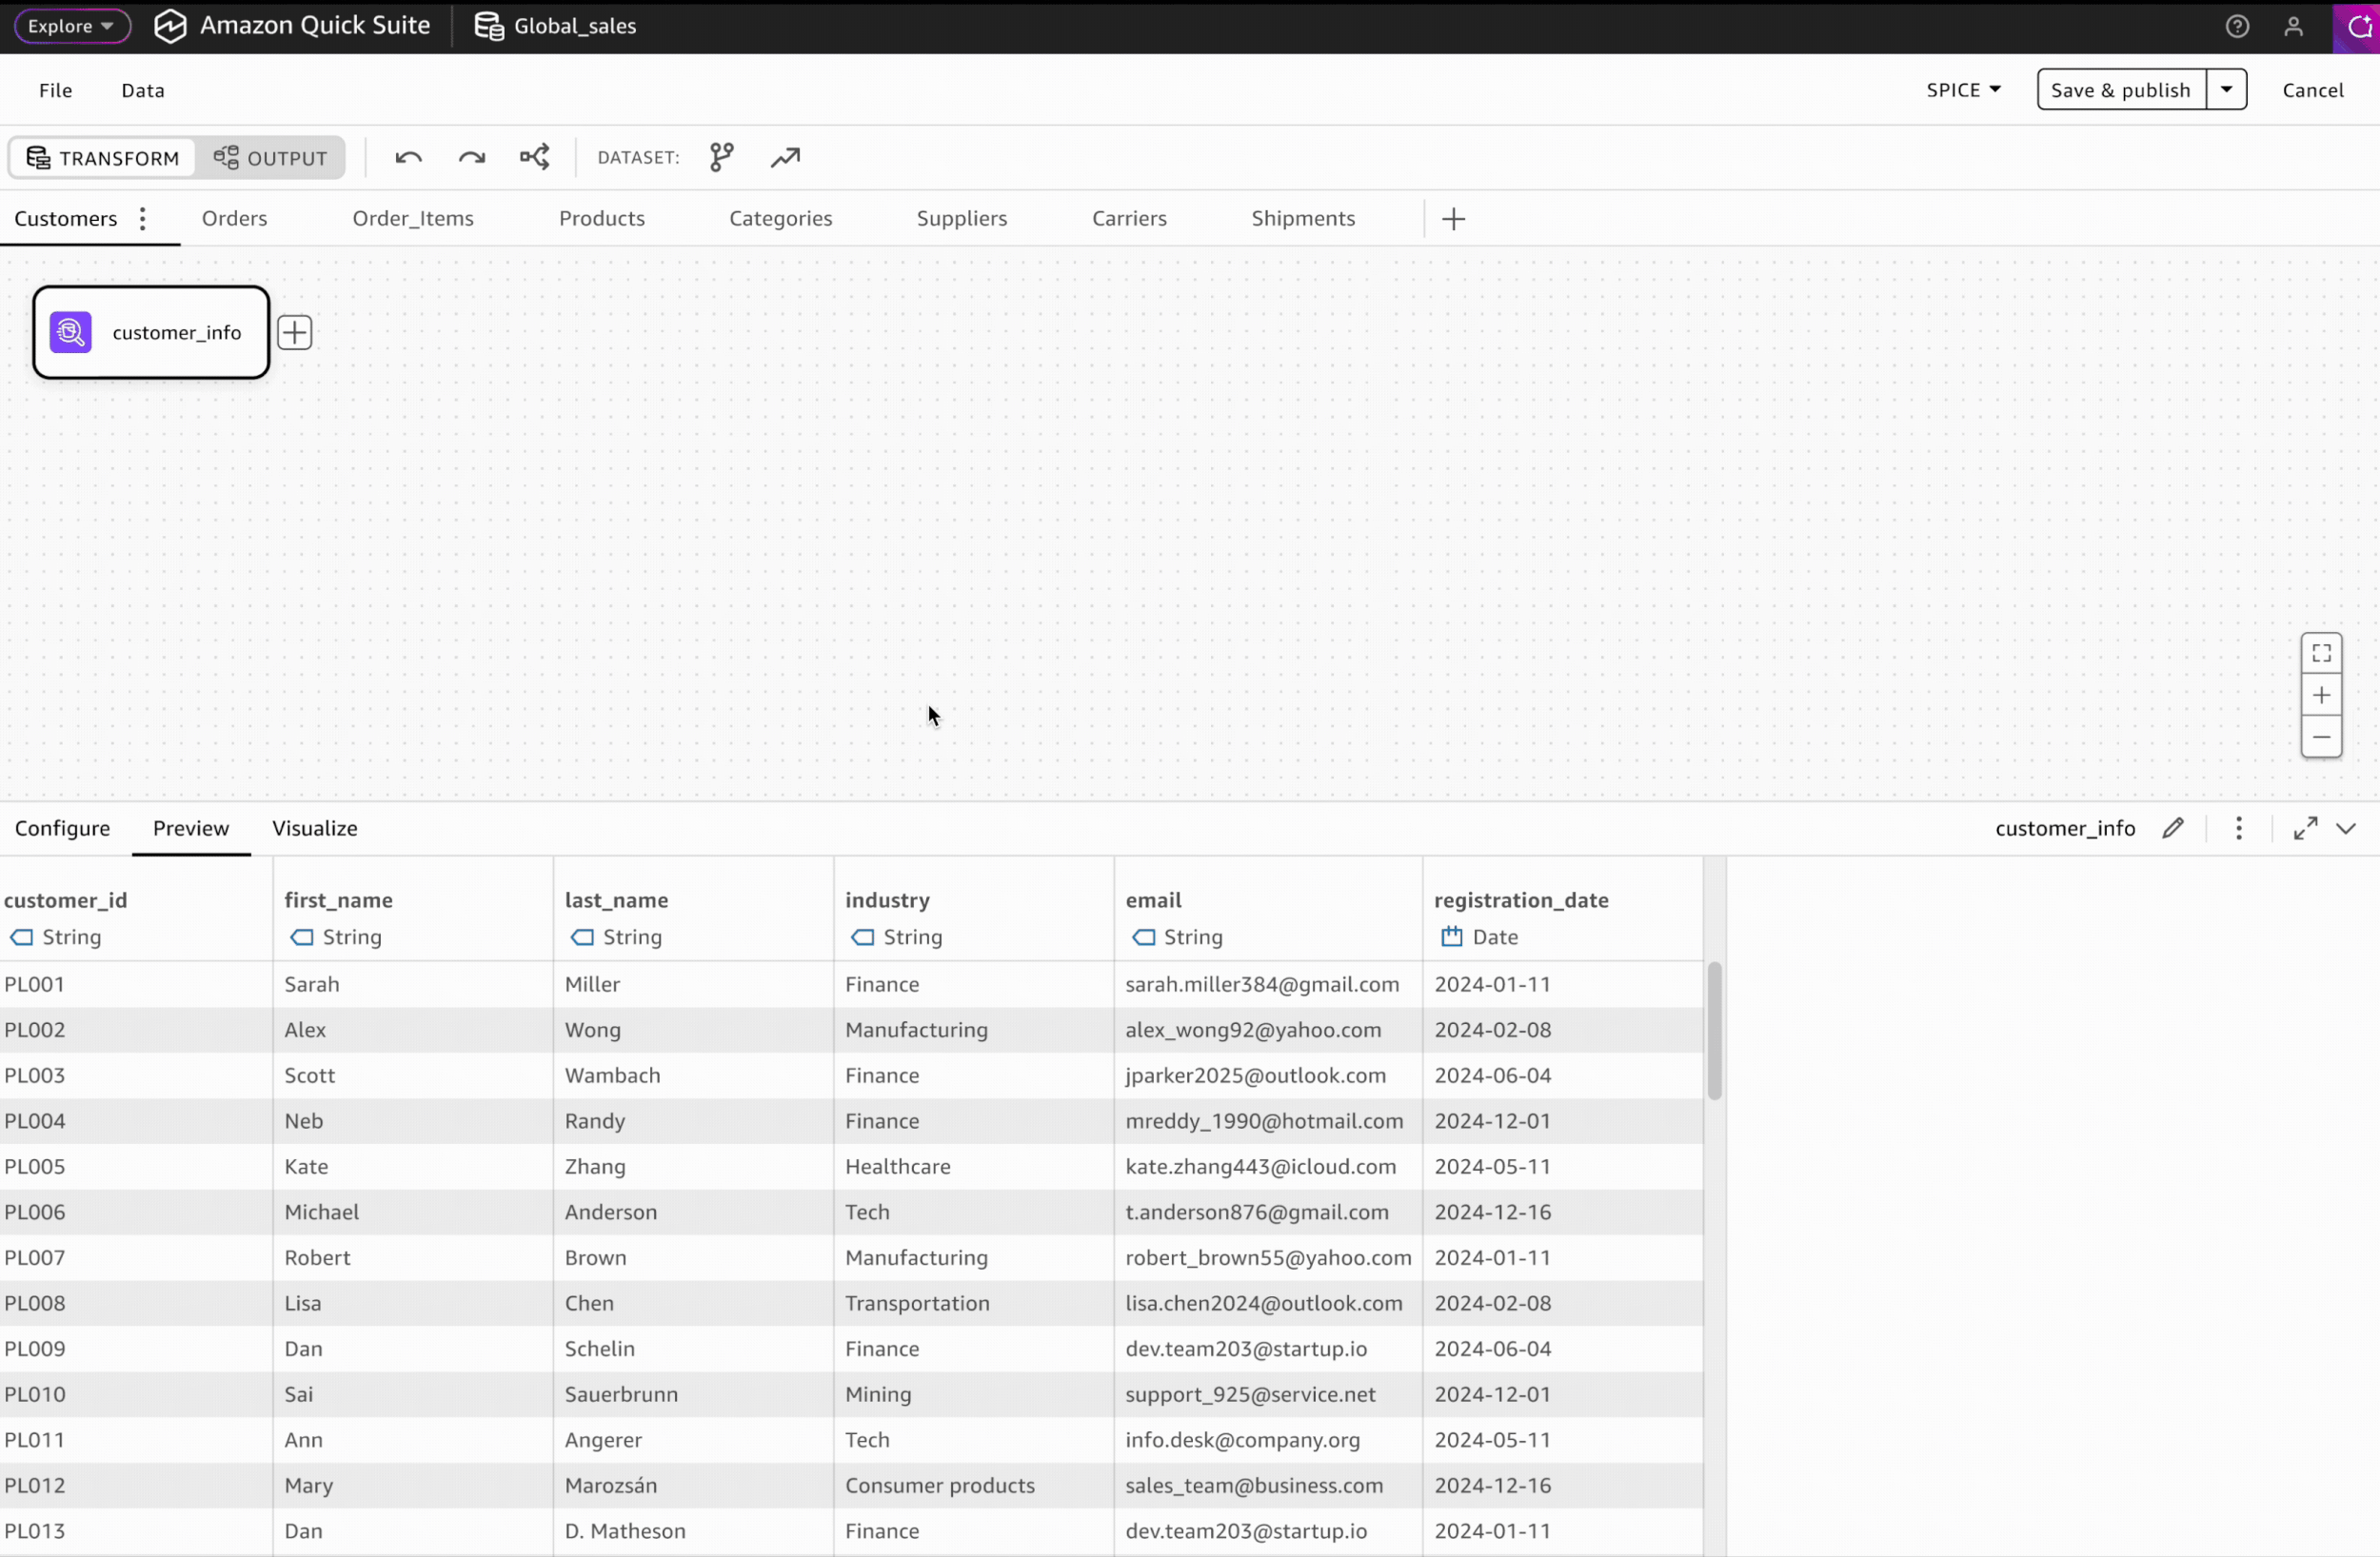
Task: Click the Save & publish button
Action: [2120, 90]
